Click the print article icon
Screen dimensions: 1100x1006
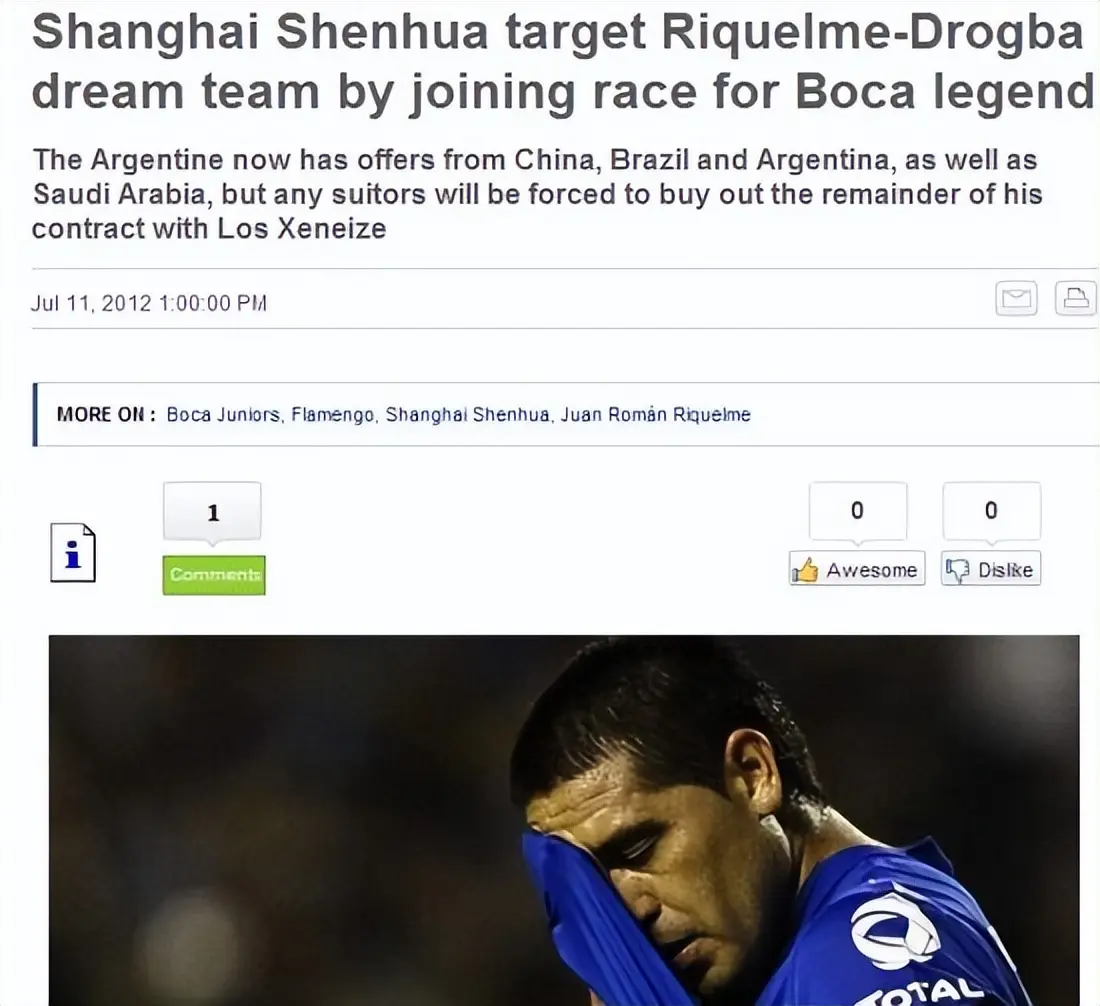pyautogui.click(x=1076, y=299)
